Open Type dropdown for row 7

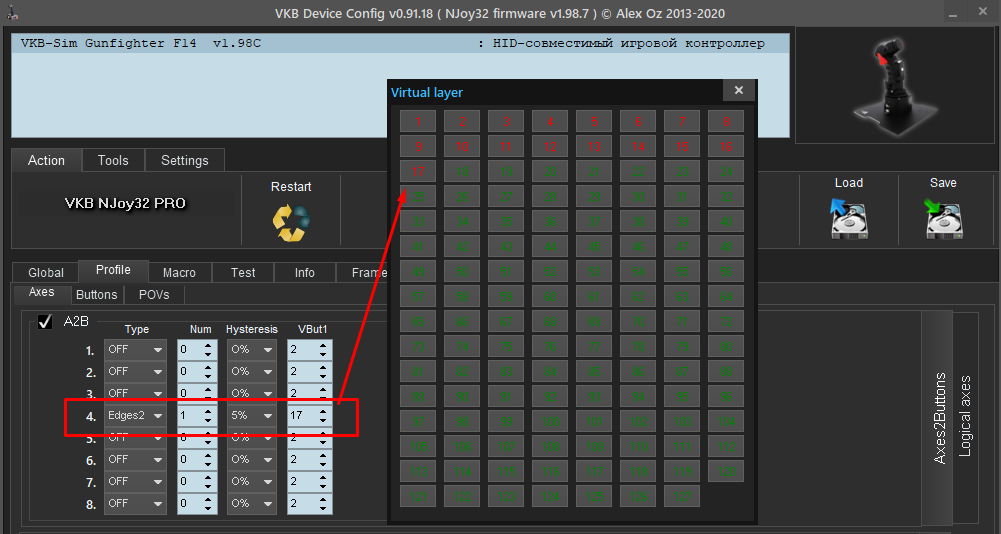pos(135,481)
